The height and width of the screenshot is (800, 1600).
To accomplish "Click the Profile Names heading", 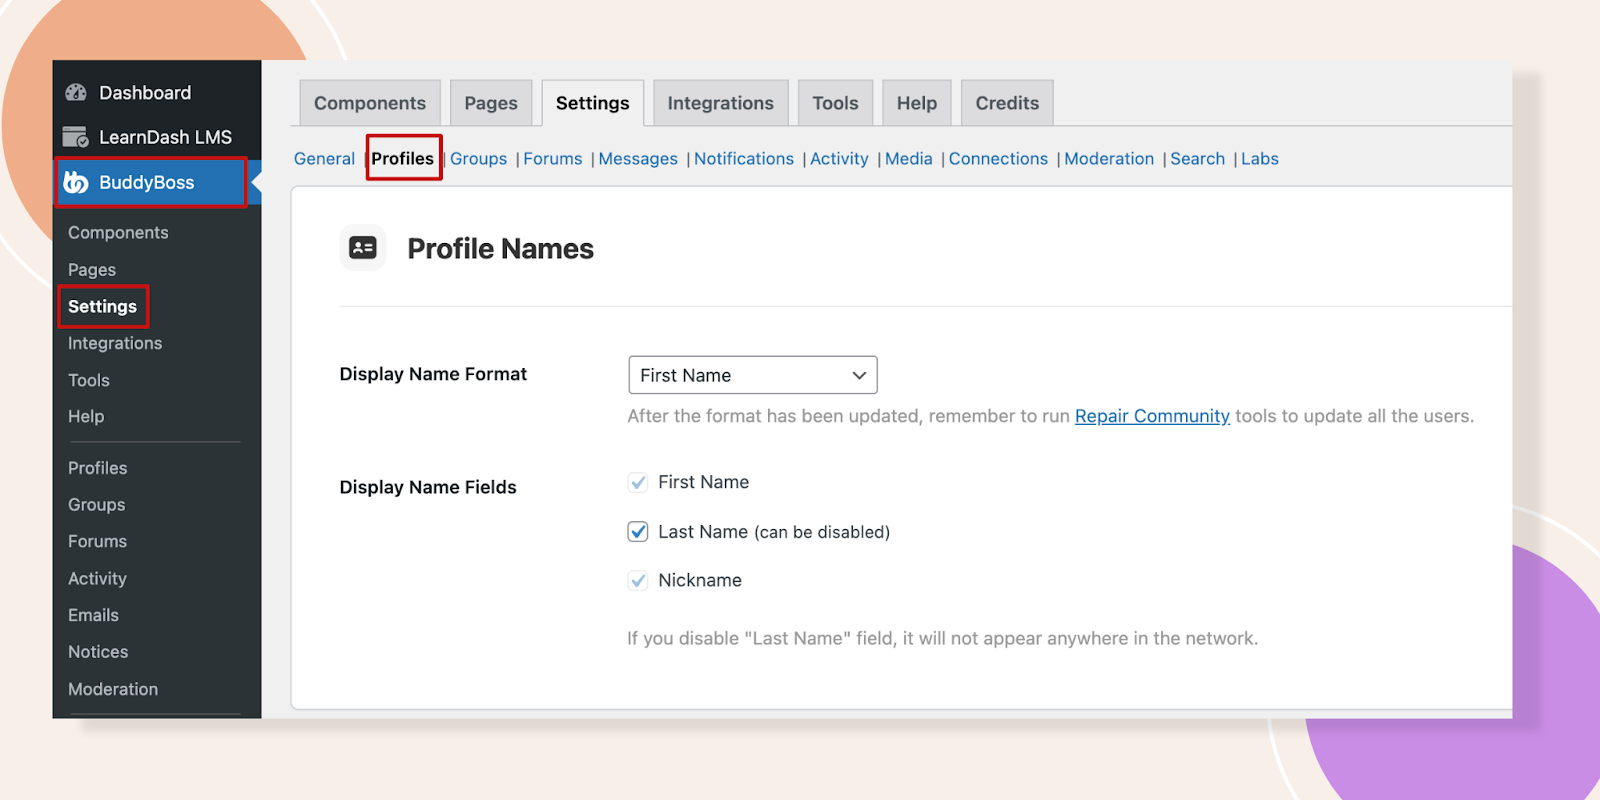I will tap(501, 249).
